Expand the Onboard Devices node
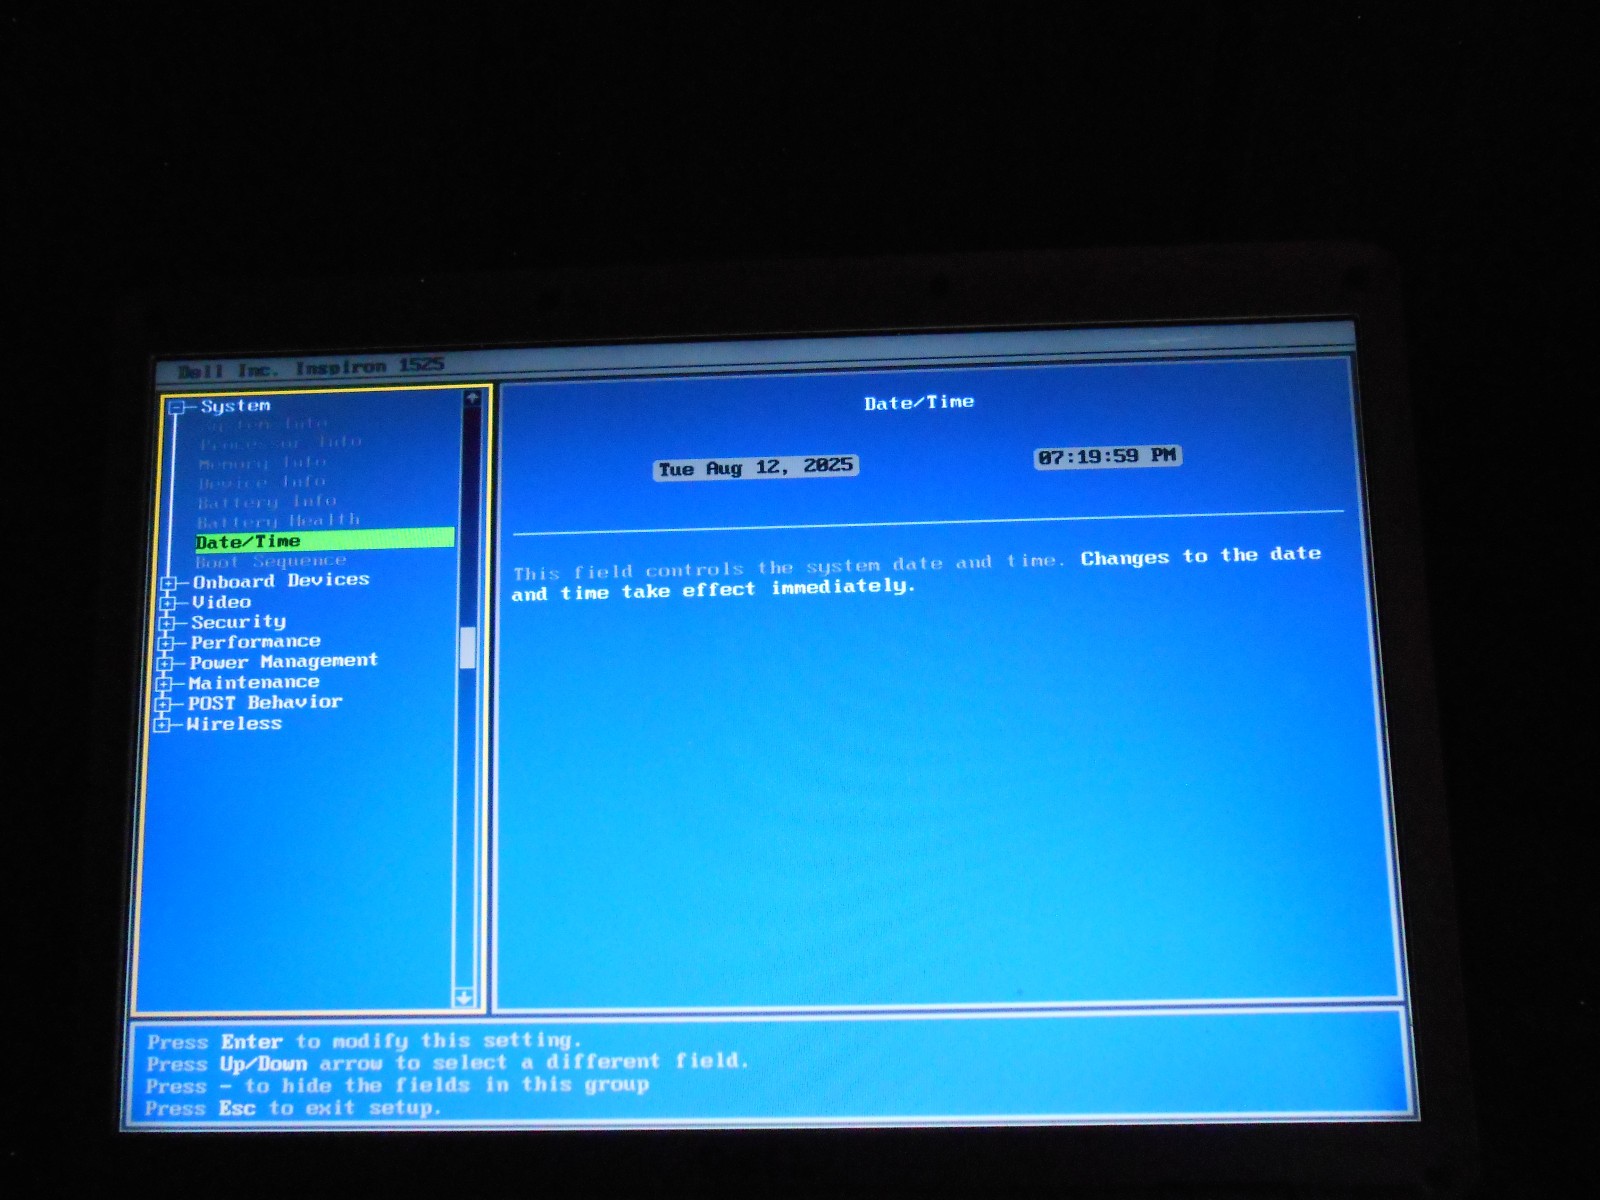This screenshot has height=1200, width=1600. (x=169, y=583)
